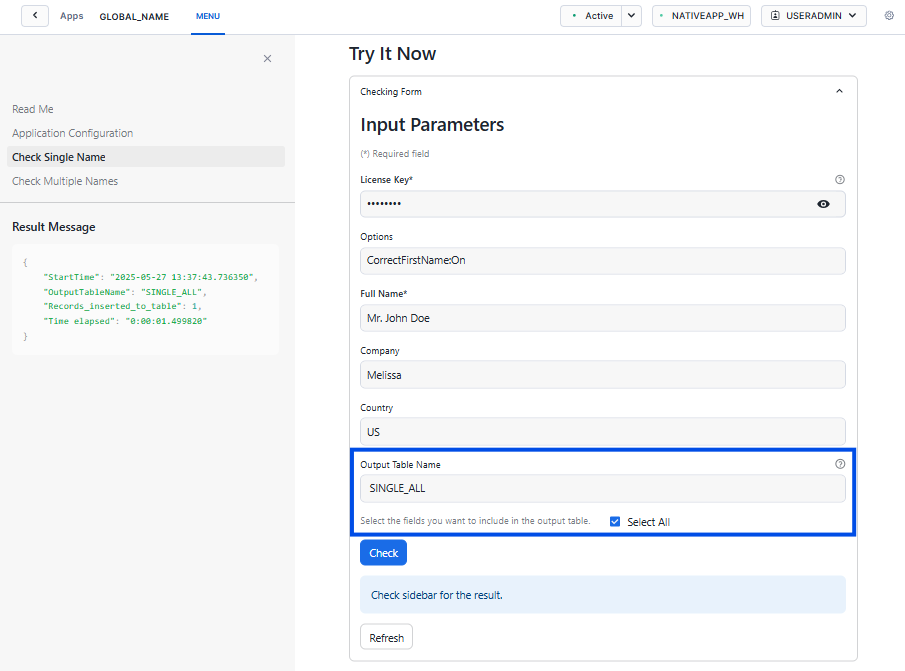Click the 'Check sidebar for the result.' notice

click(603, 594)
